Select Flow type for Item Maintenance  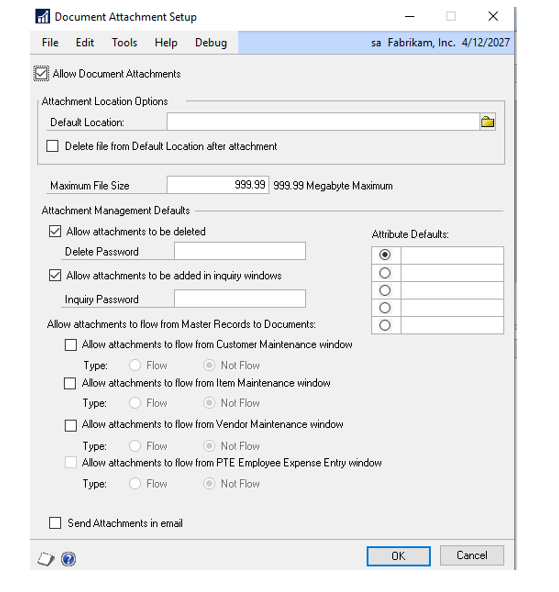point(135,403)
